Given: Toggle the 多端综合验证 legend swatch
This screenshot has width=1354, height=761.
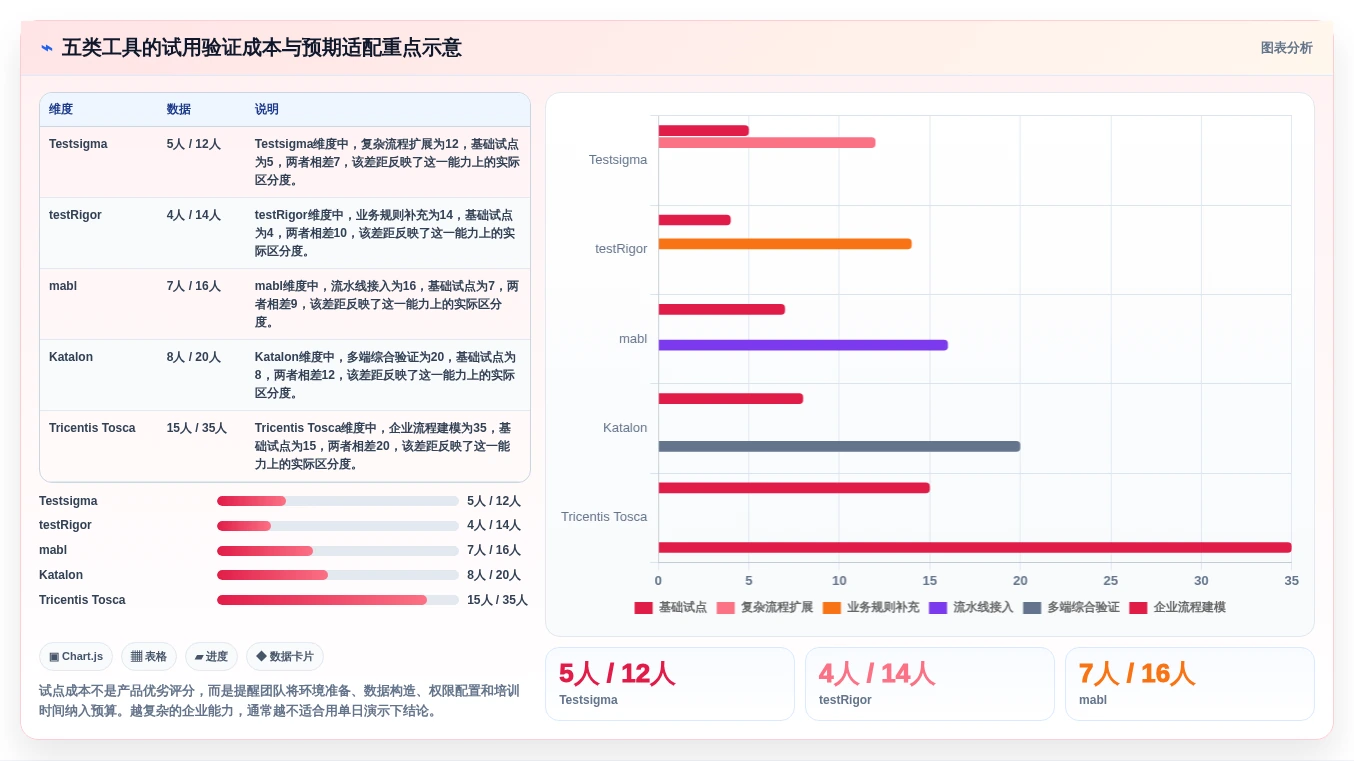Looking at the screenshot, I should (1032, 608).
